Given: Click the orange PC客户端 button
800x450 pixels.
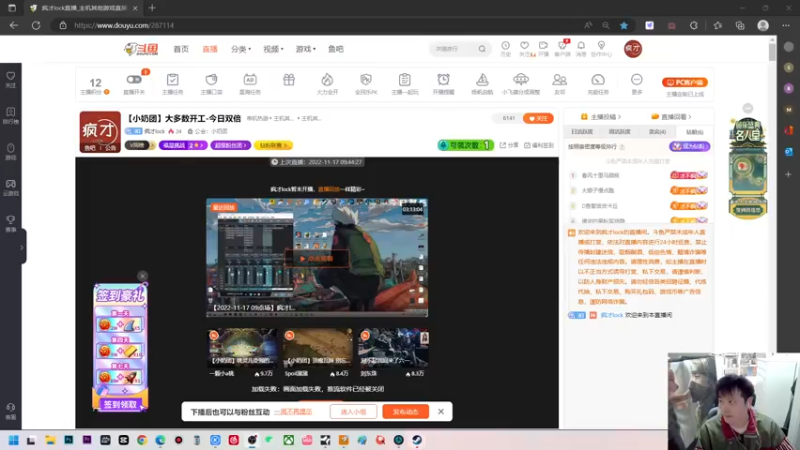Looking at the screenshot, I should click(x=685, y=82).
